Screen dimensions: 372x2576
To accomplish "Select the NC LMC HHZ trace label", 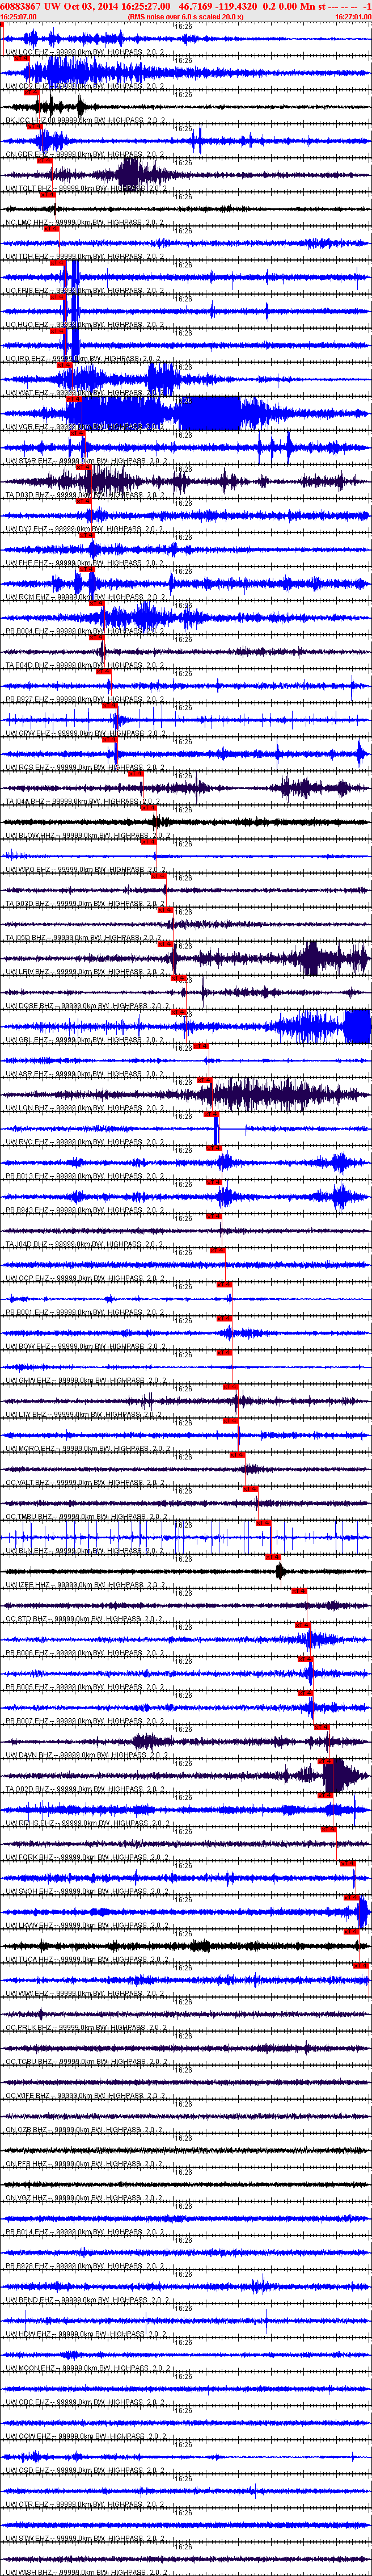I will (86, 222).
